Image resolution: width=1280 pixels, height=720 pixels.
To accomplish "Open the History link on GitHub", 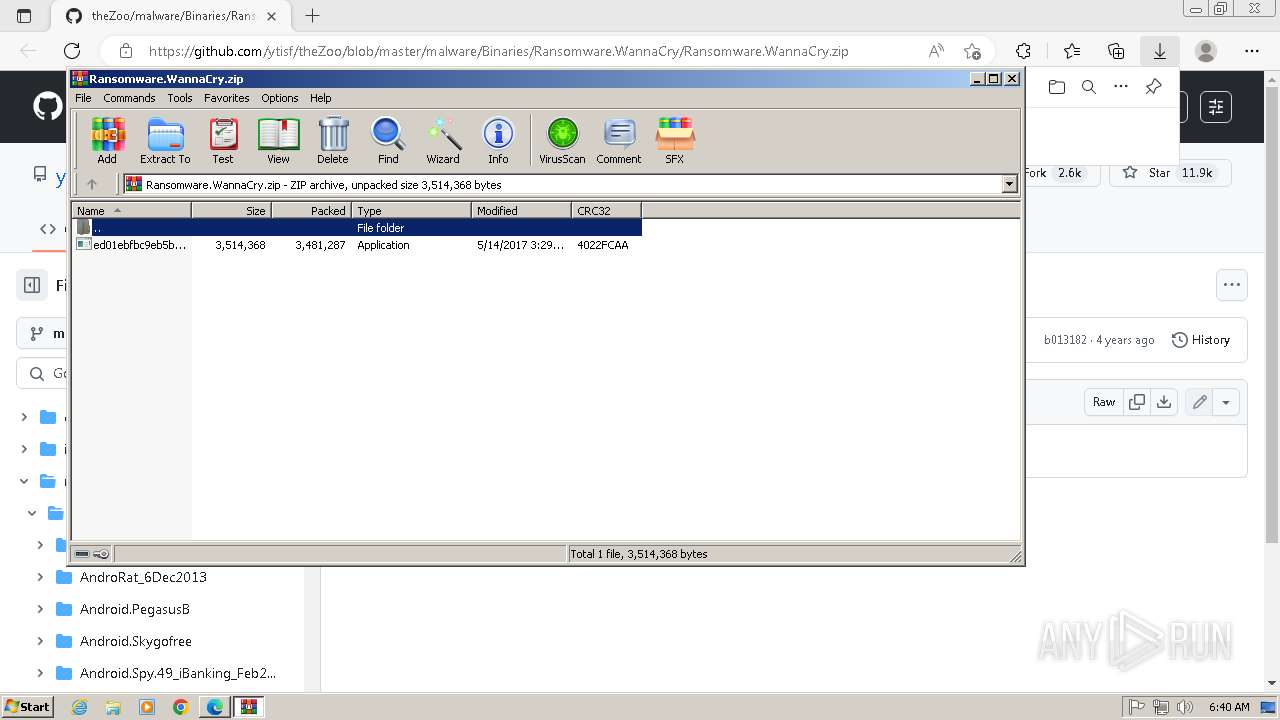I will pyautogui.click(x=1201, y=340).
